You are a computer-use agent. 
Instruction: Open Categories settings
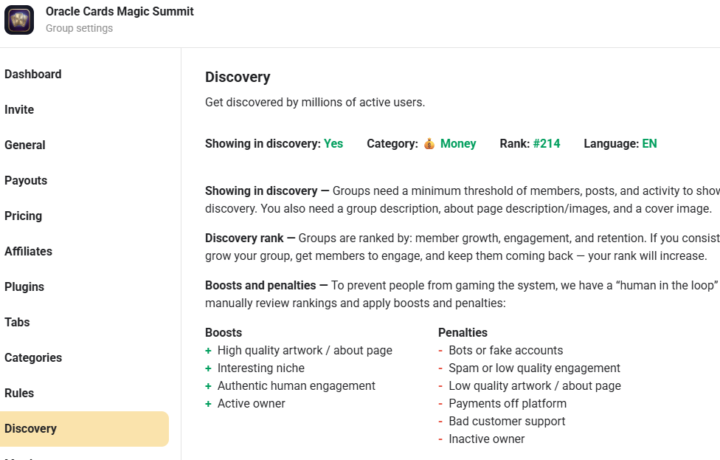coord(33,358)
